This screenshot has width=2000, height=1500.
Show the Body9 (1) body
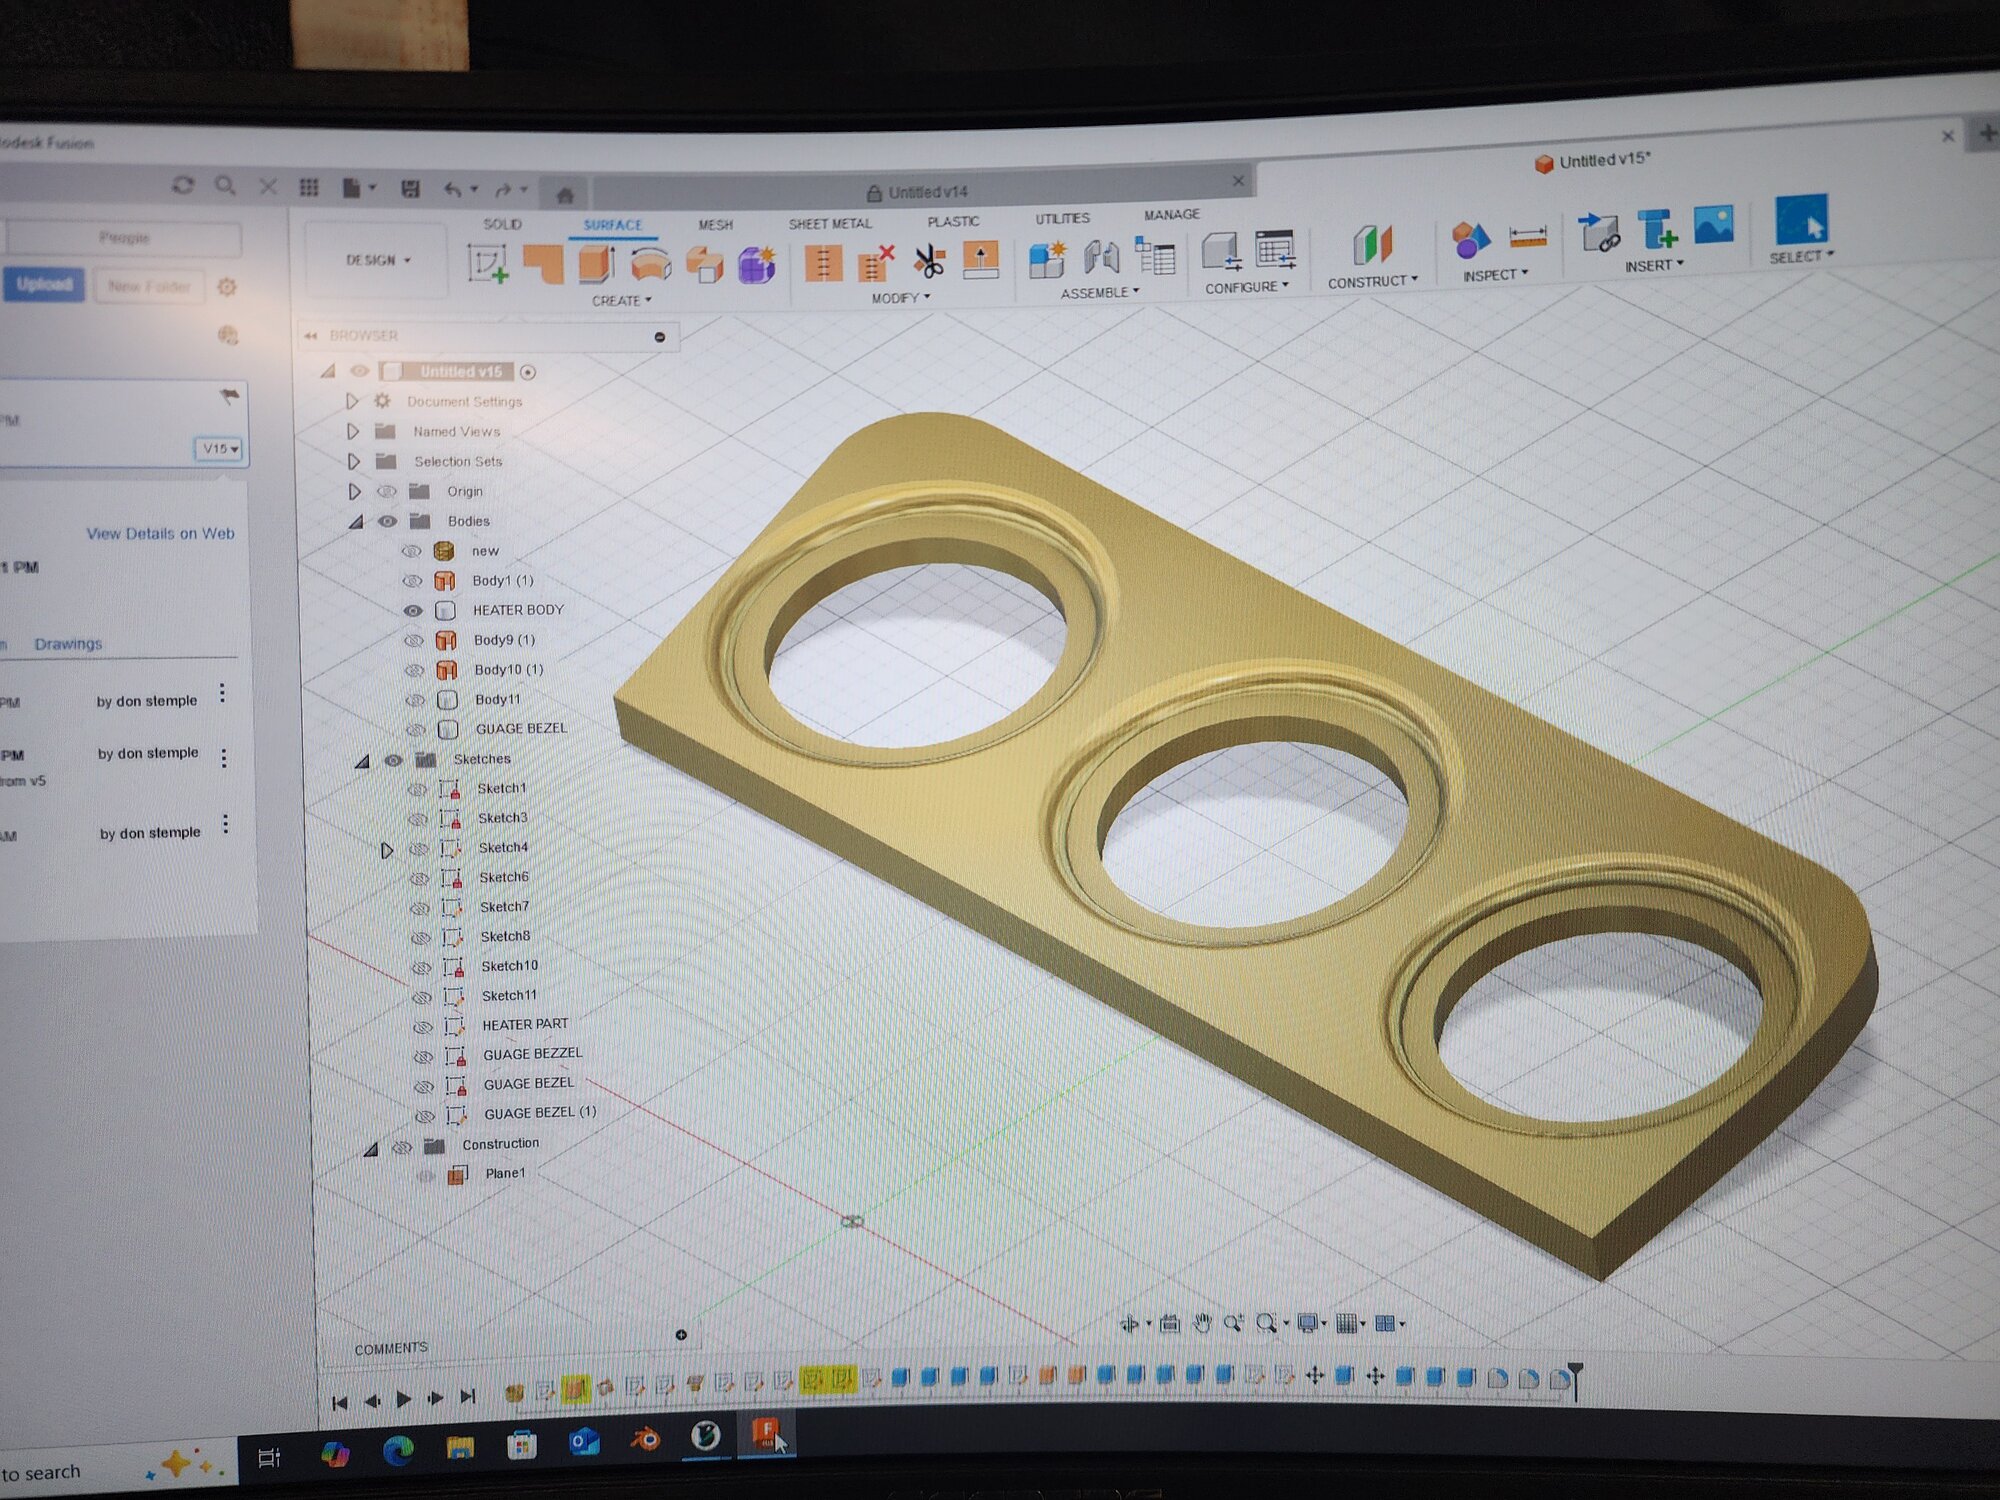tap(413, 640)
